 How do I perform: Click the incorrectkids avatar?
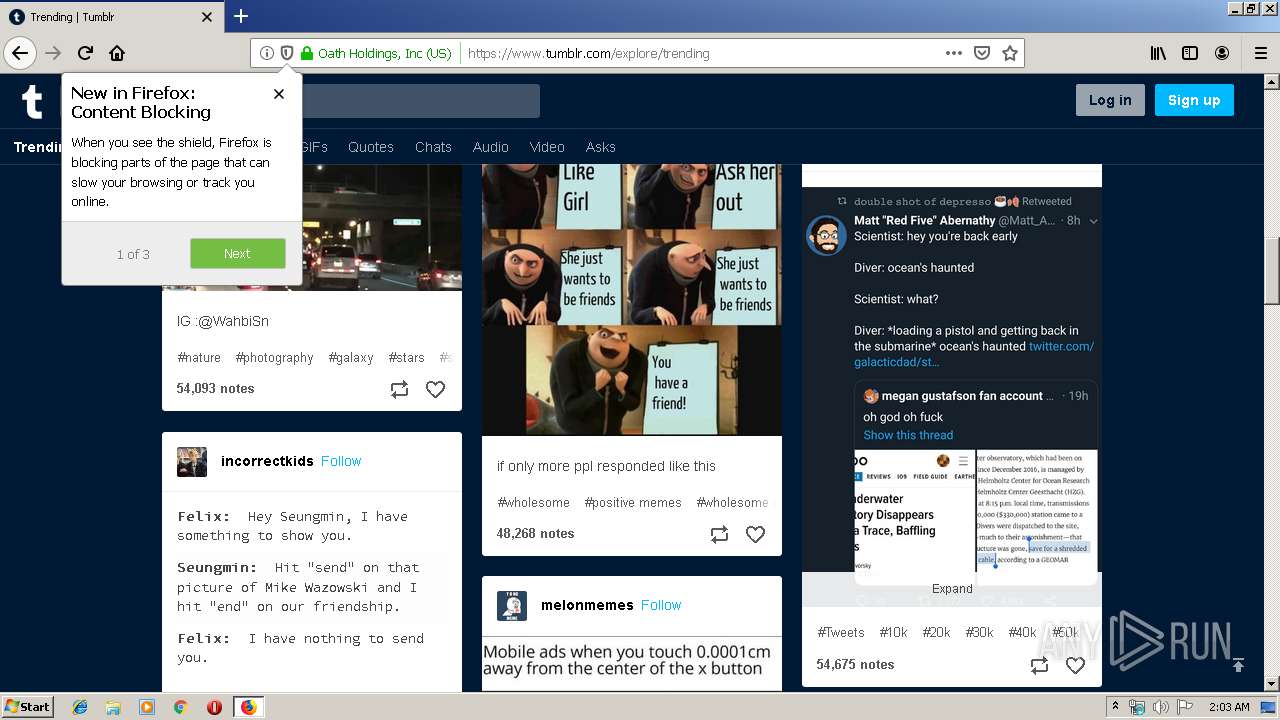tap(192, 461)
